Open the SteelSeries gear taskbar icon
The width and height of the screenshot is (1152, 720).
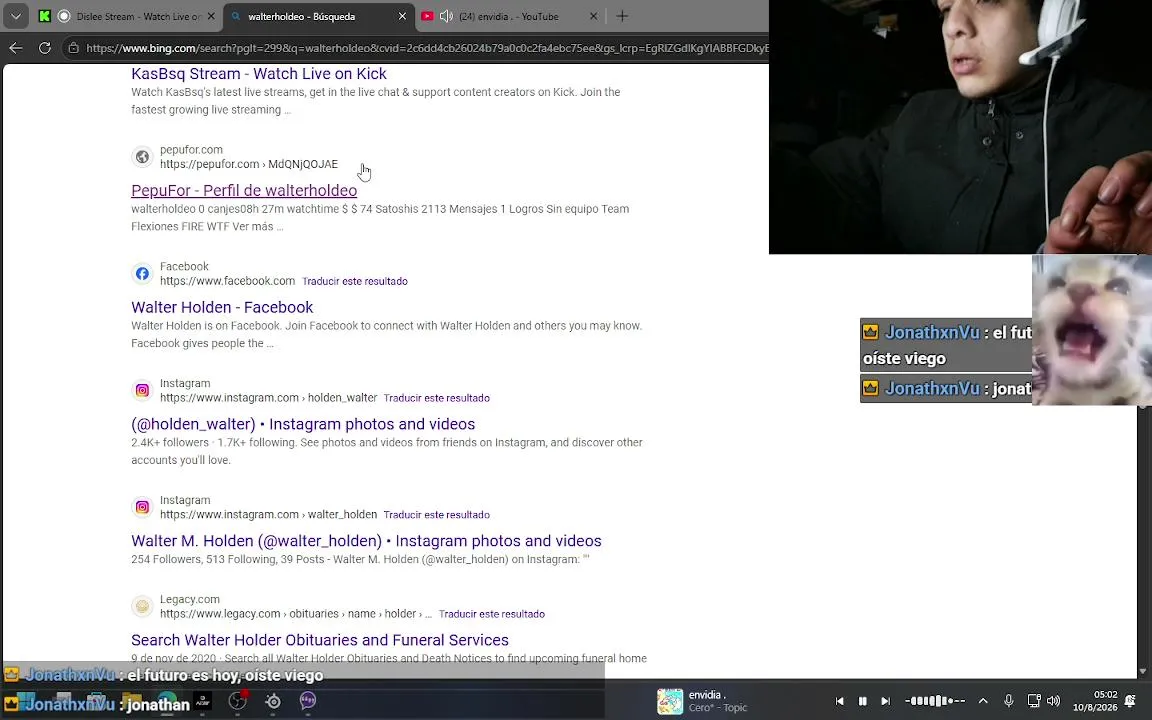[x=273, y=702]
